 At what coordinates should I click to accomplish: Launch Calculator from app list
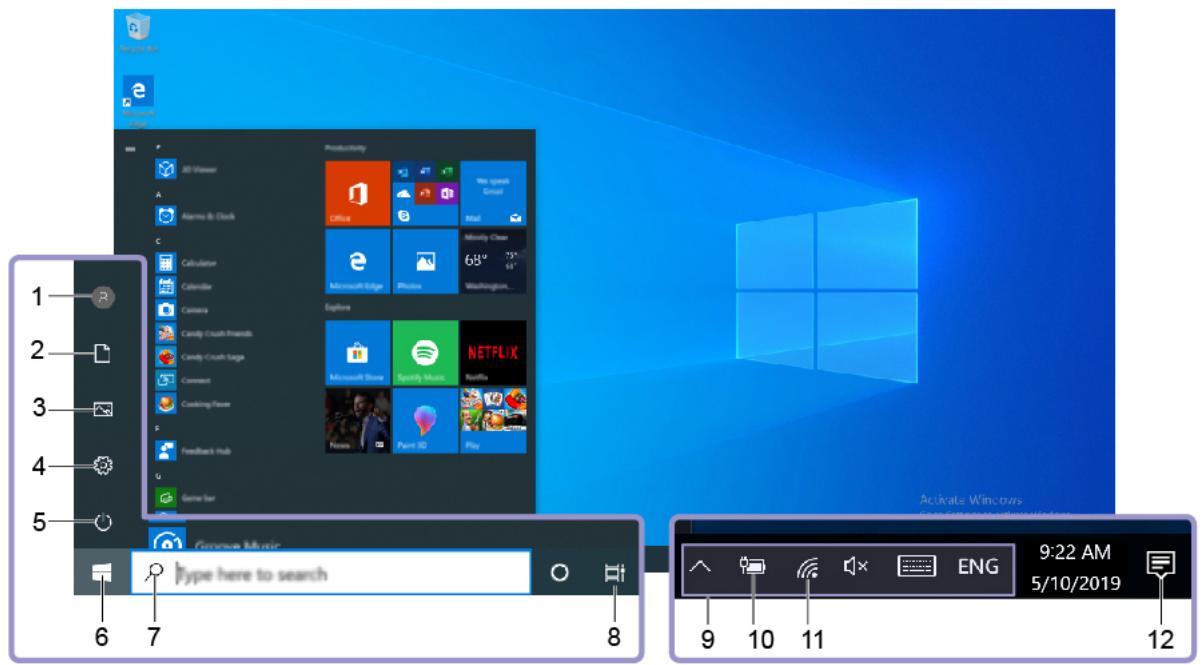coord(185,263)
